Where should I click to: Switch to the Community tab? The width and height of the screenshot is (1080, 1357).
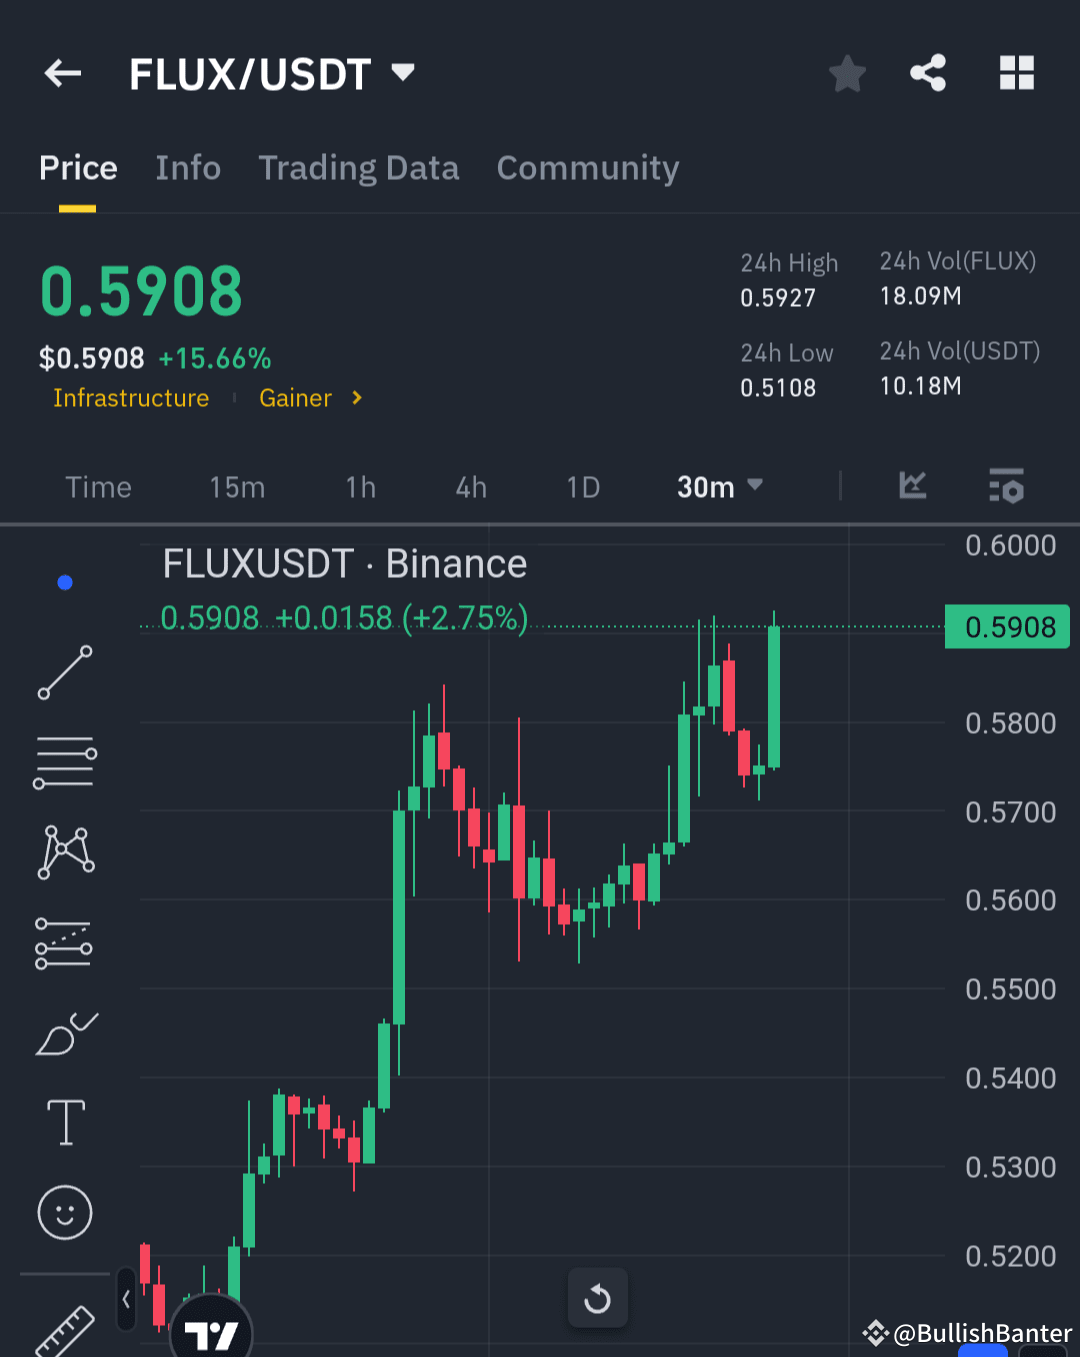pyautogui.click(x=587, y=168)
